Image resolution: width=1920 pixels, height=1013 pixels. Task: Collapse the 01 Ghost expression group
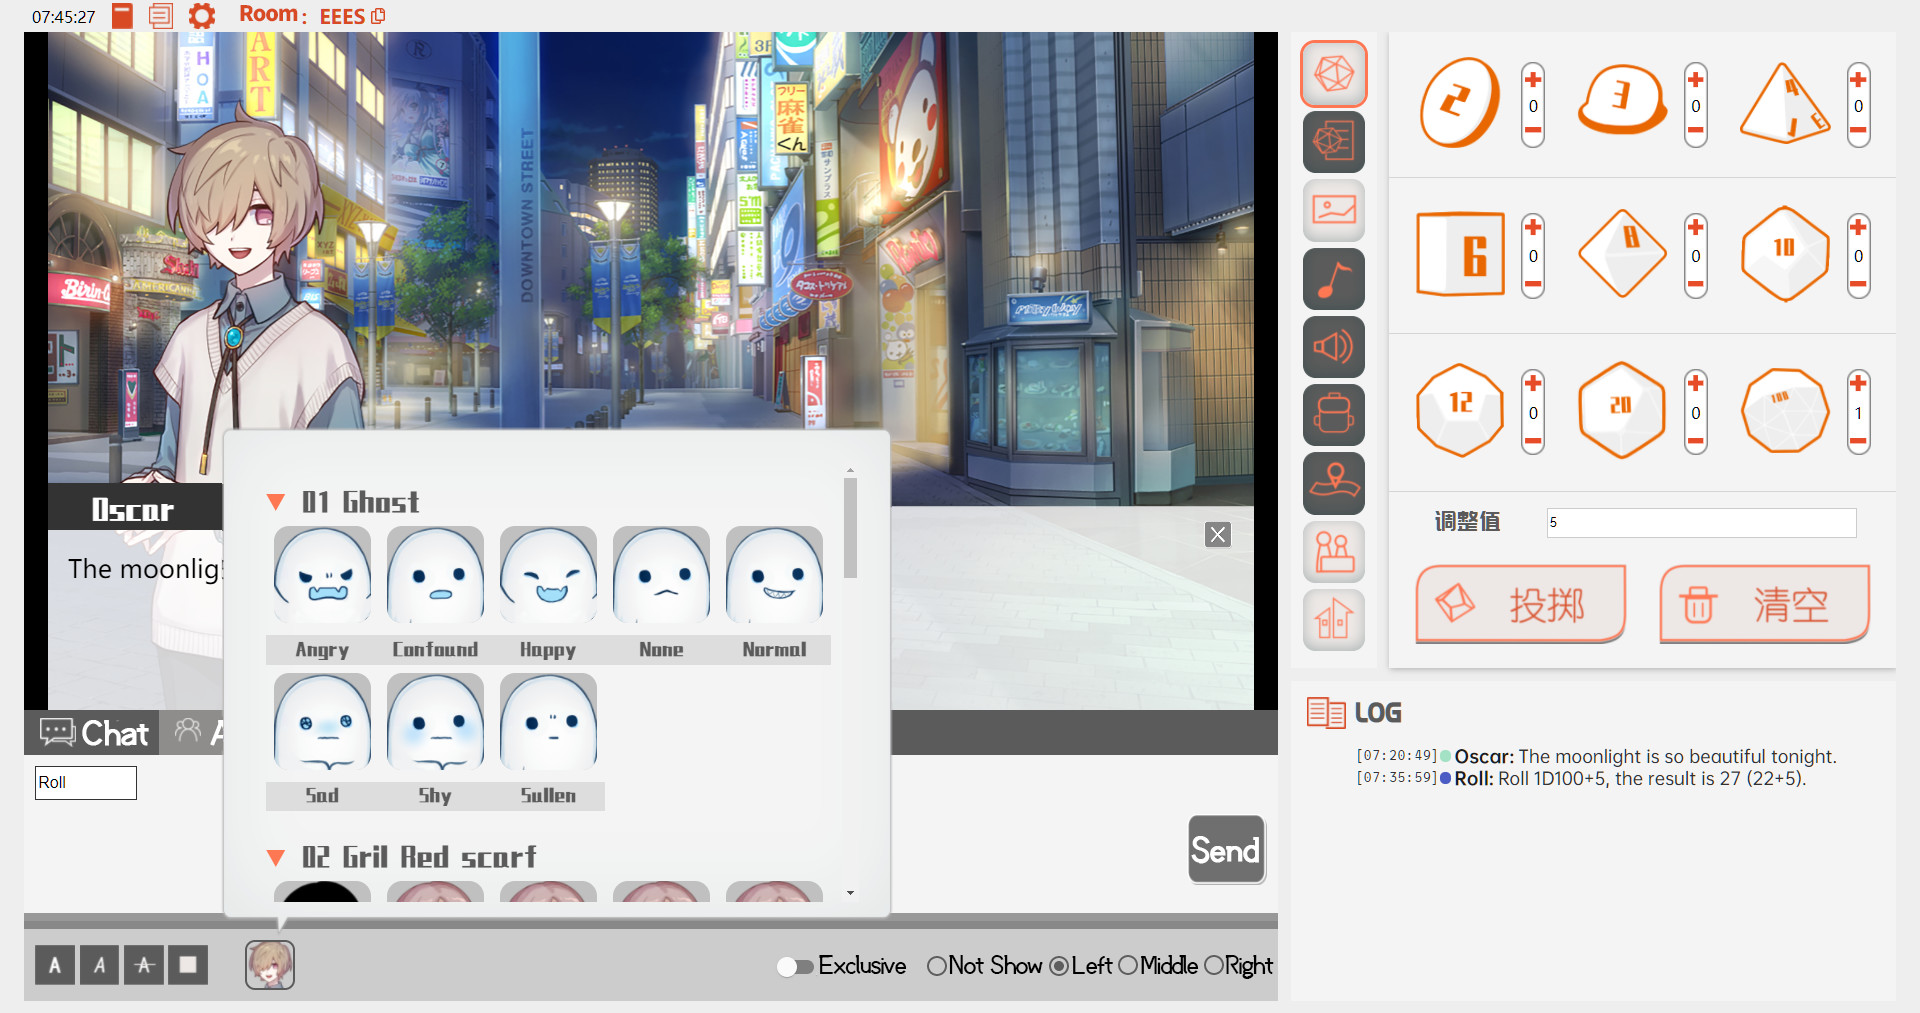[x=277, y=502]
